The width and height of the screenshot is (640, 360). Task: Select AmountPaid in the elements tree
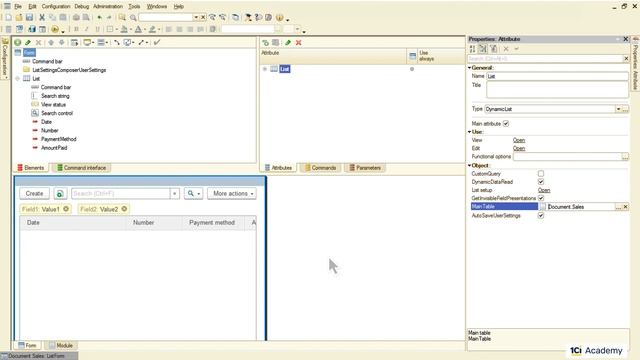pyautogui.click(x=54, y=148)
